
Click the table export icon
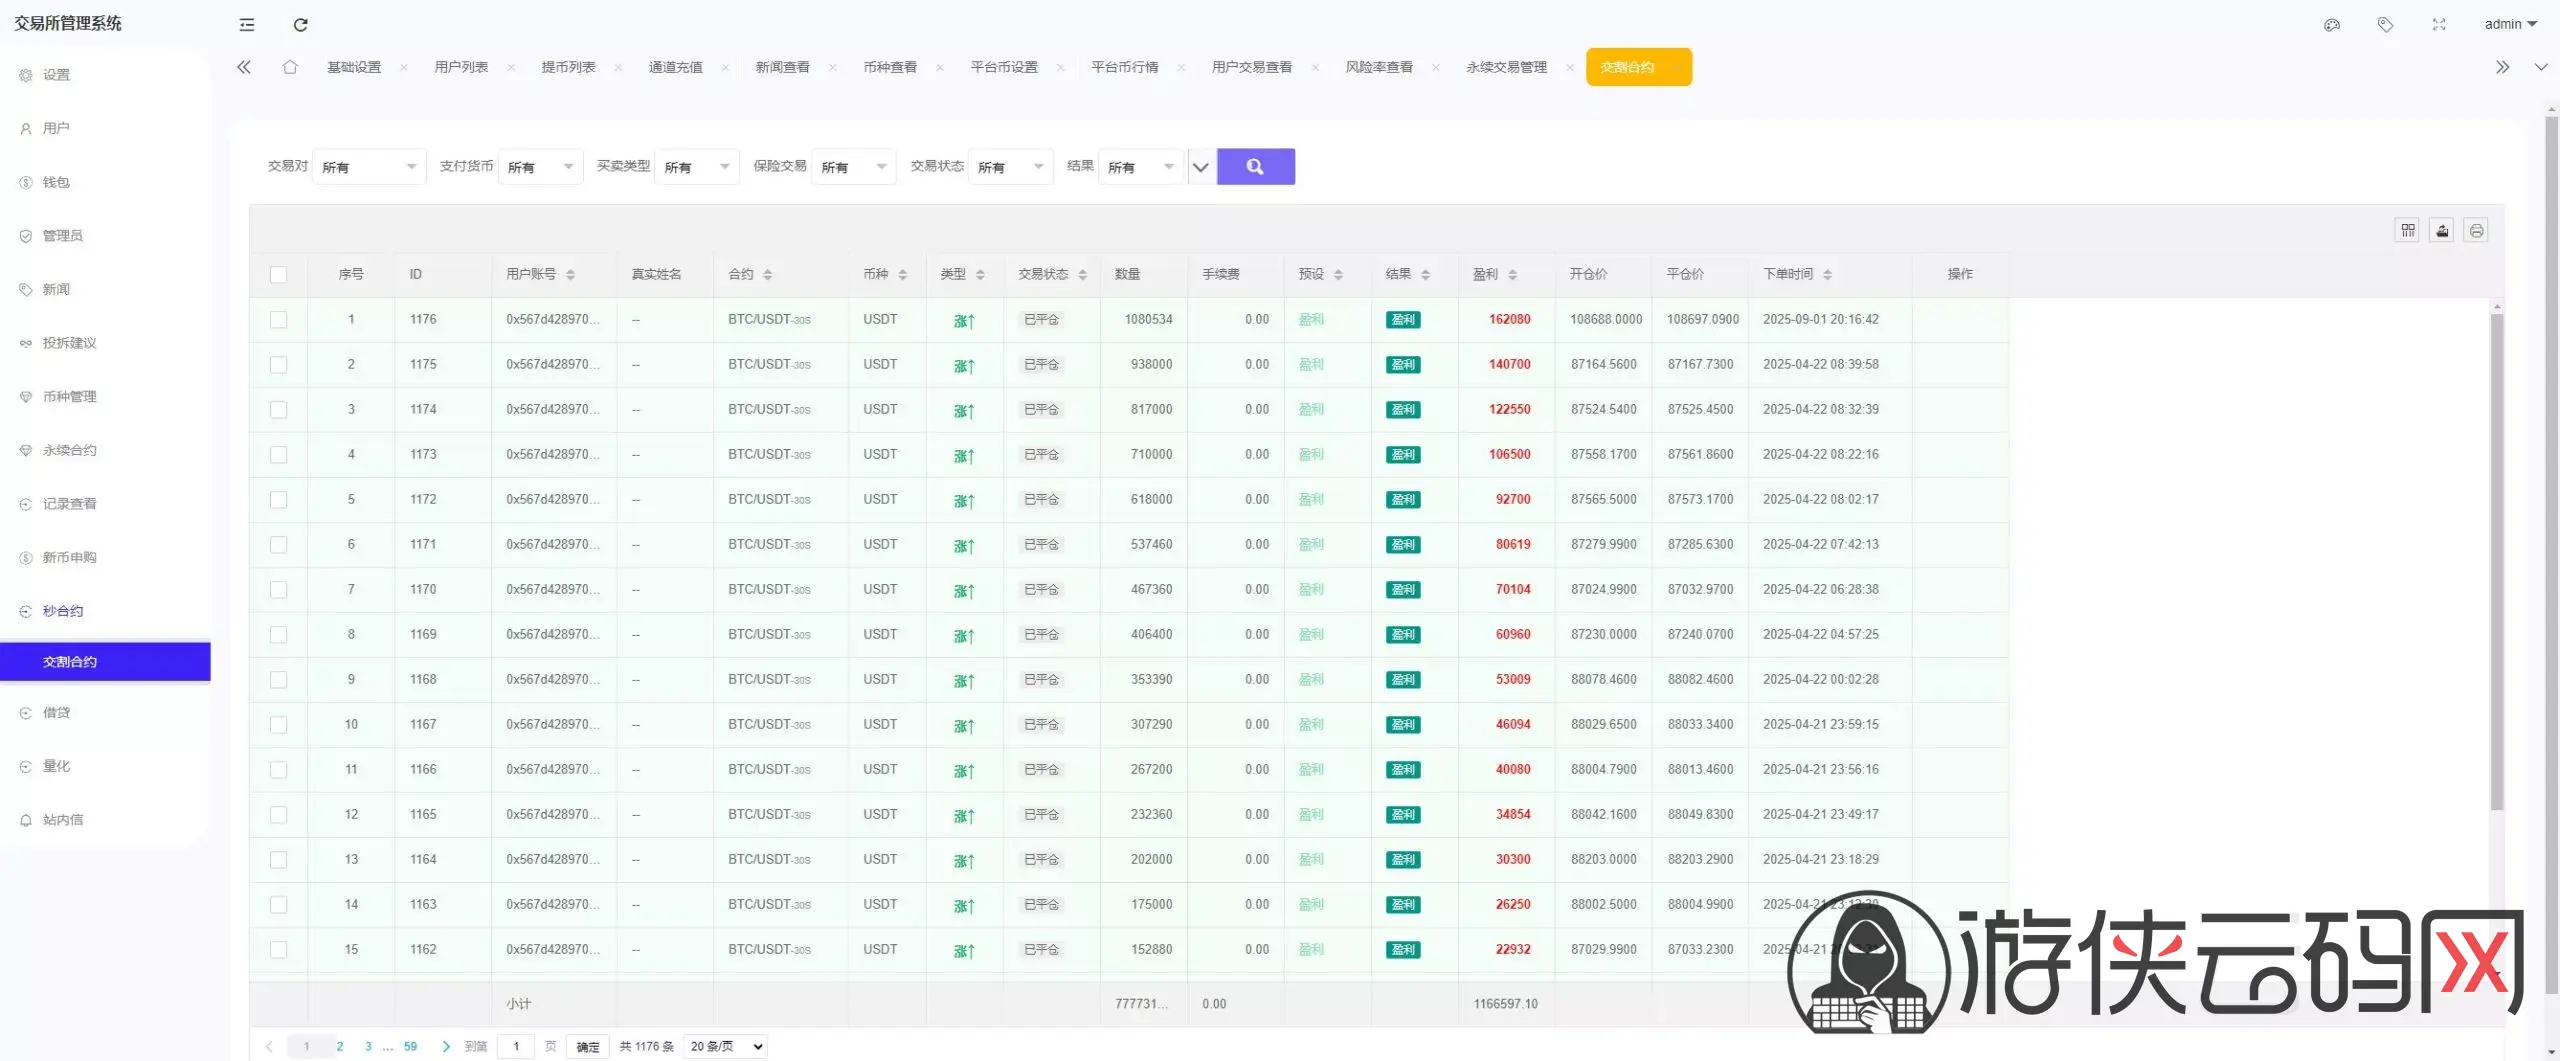tap(2442, 231)
